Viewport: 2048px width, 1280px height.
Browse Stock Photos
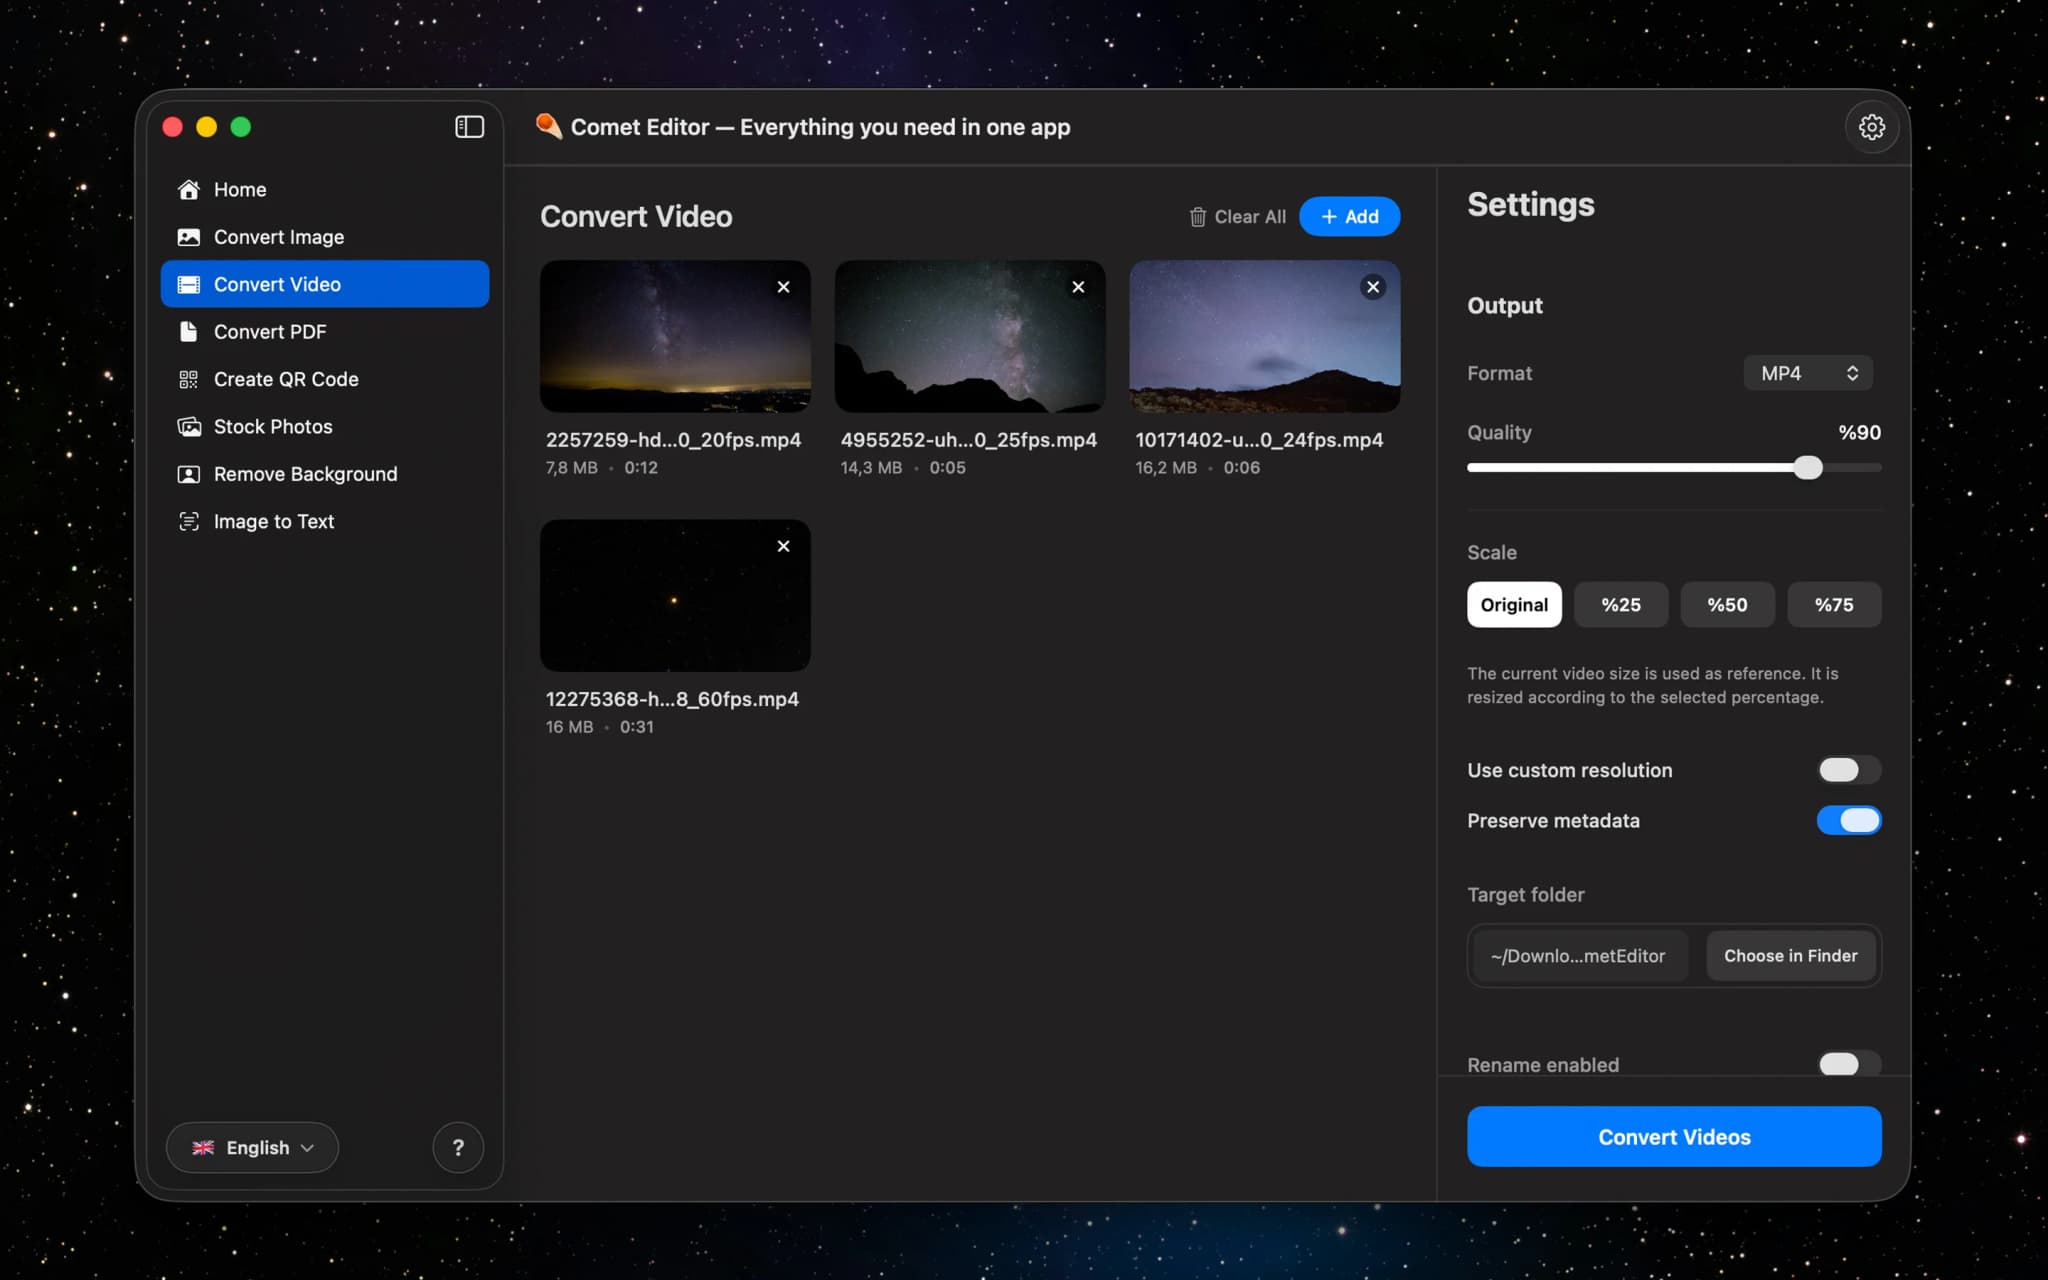pyautogui.click(x=272, y=426)
